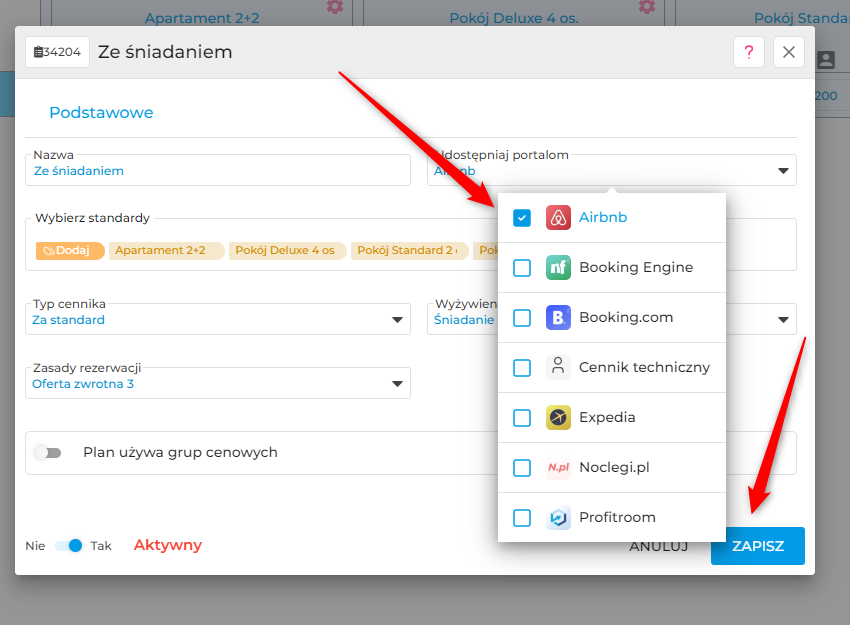Toggle the Nie/Tak active switch
The width and height of the screenshot is (850, 625).
(69, 546)
